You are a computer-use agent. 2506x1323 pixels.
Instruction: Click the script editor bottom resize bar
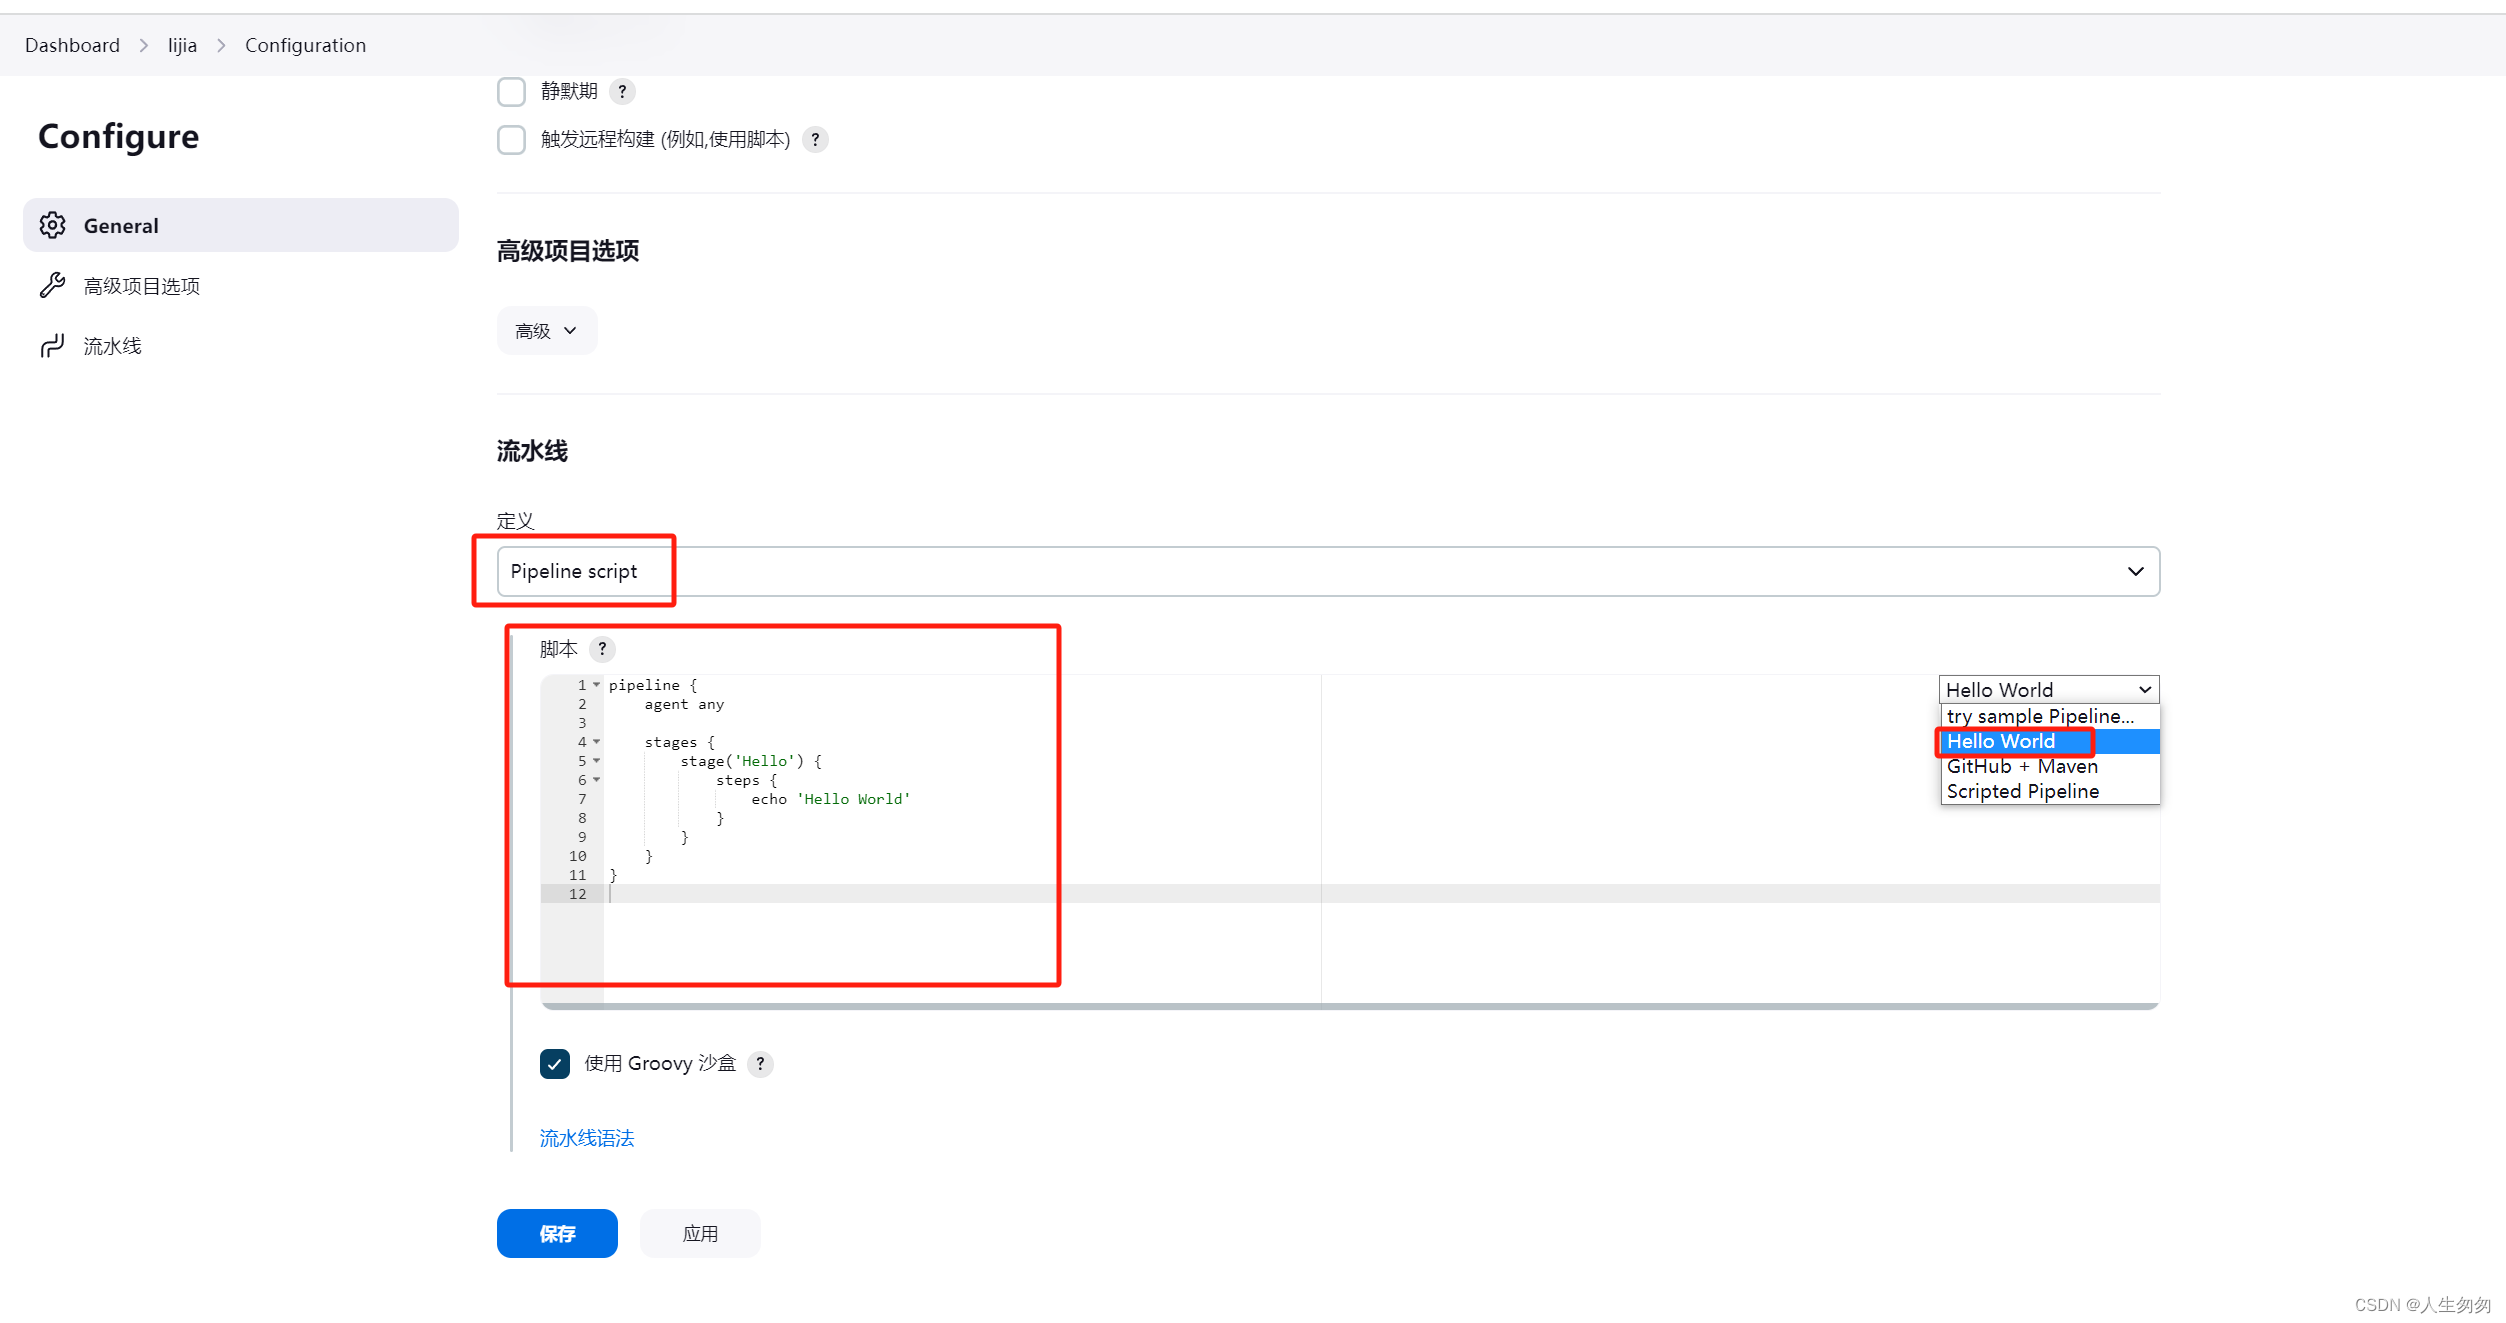pos(1350,1006)
